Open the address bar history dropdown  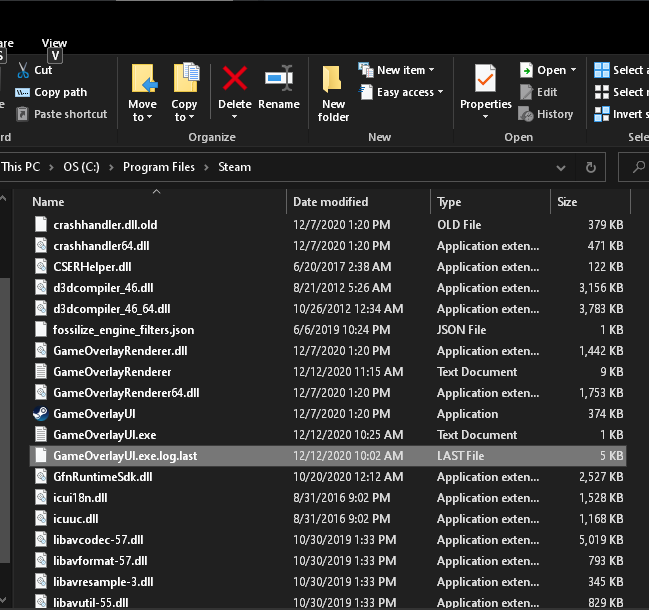pyautogui.click(x=561, y=168)
